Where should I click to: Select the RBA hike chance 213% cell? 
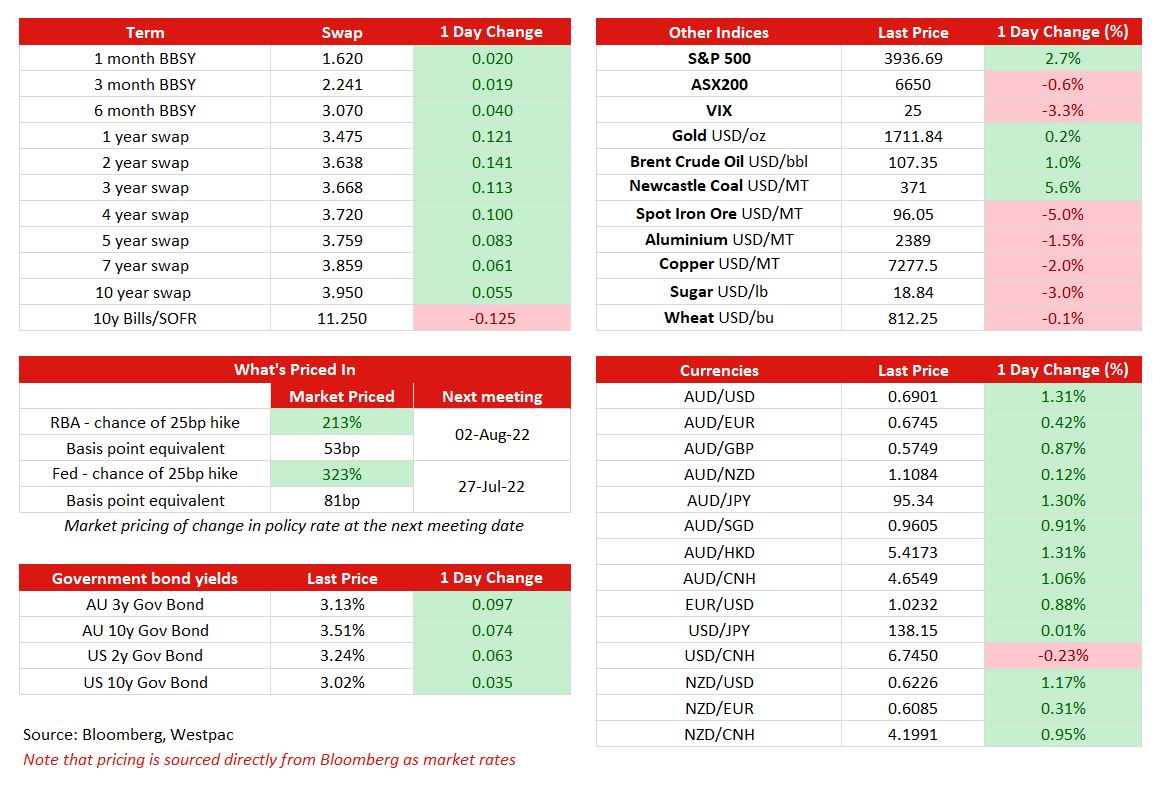click(x=342, y=422)
